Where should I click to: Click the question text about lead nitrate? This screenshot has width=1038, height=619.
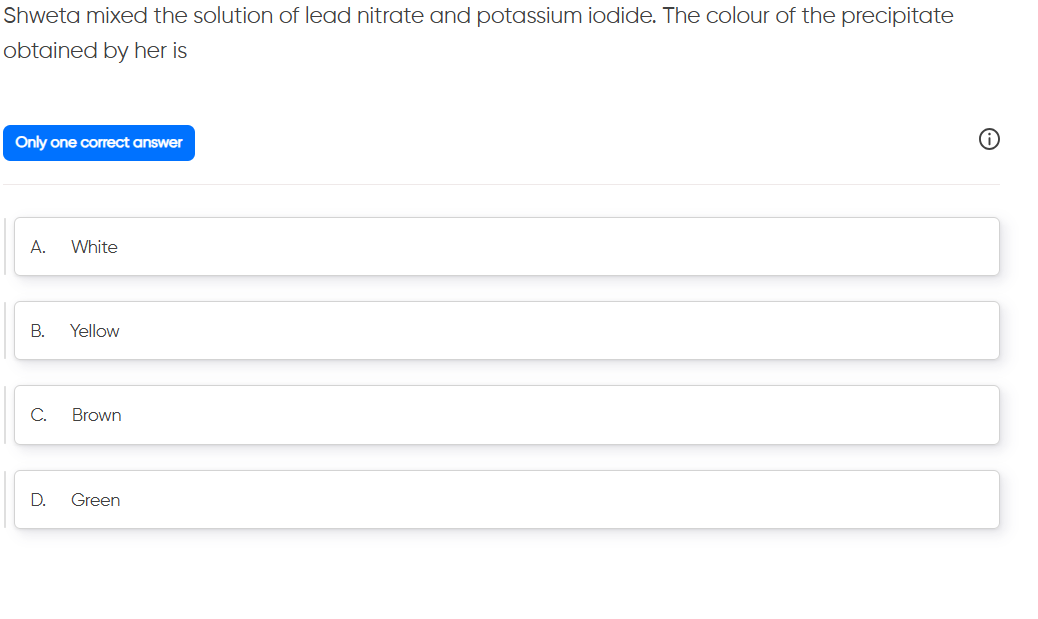tap(478, 16)
